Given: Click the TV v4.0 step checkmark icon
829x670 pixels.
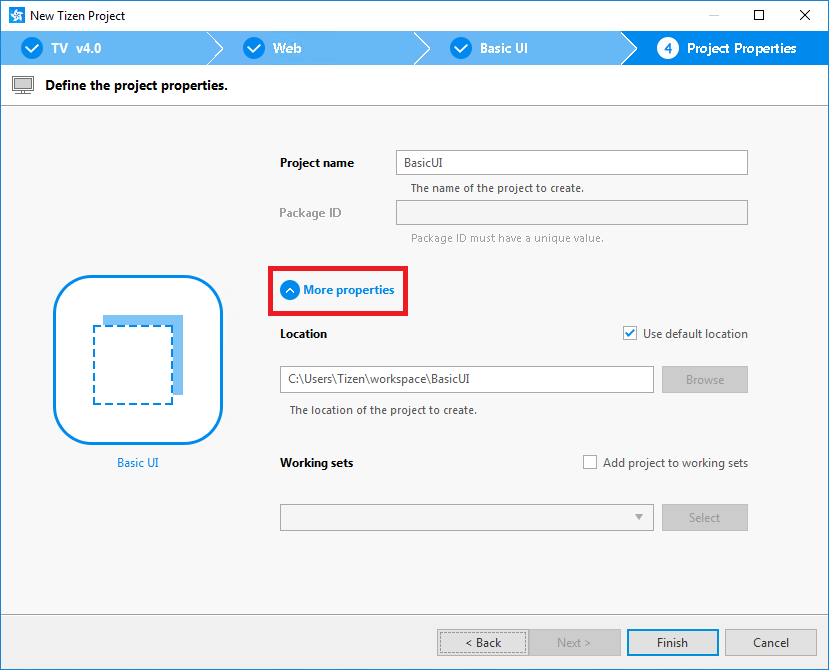Looking at the screenshot, I should click(32, 48).
